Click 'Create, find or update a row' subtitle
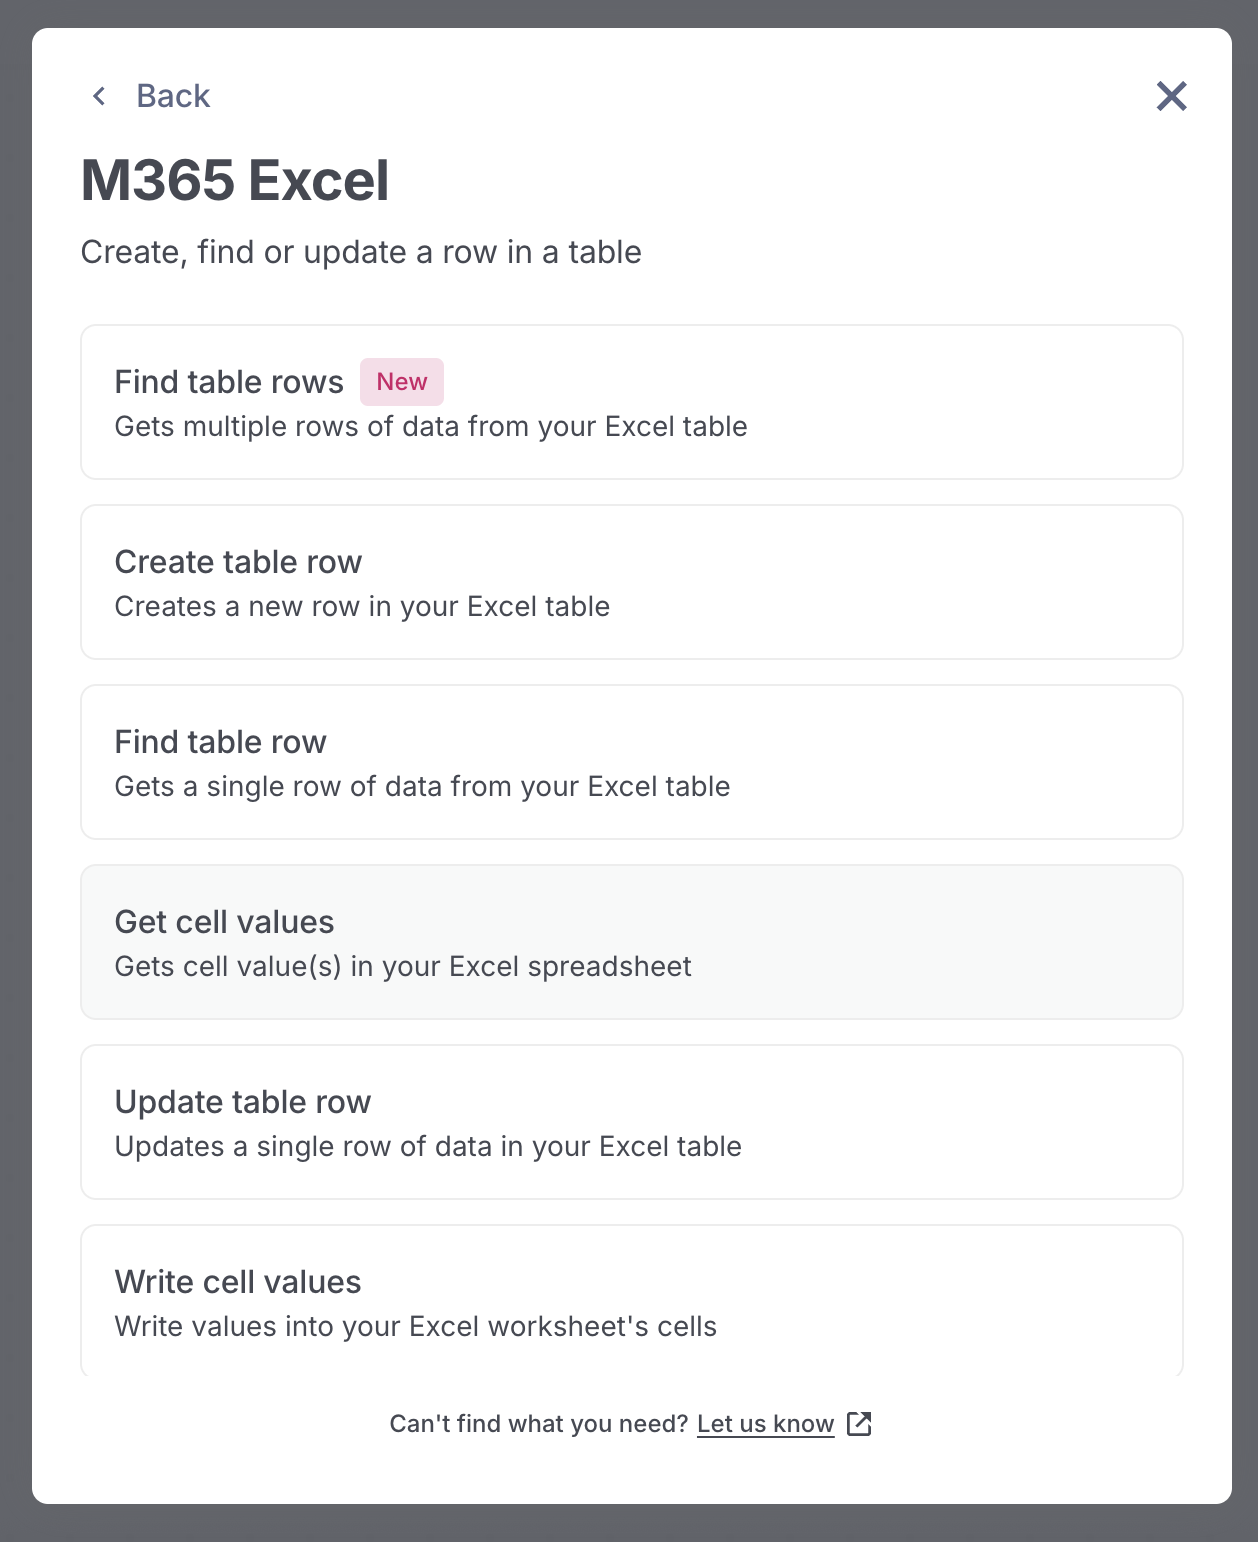Screen dimensions: 1258x1542 pos(361,252)
